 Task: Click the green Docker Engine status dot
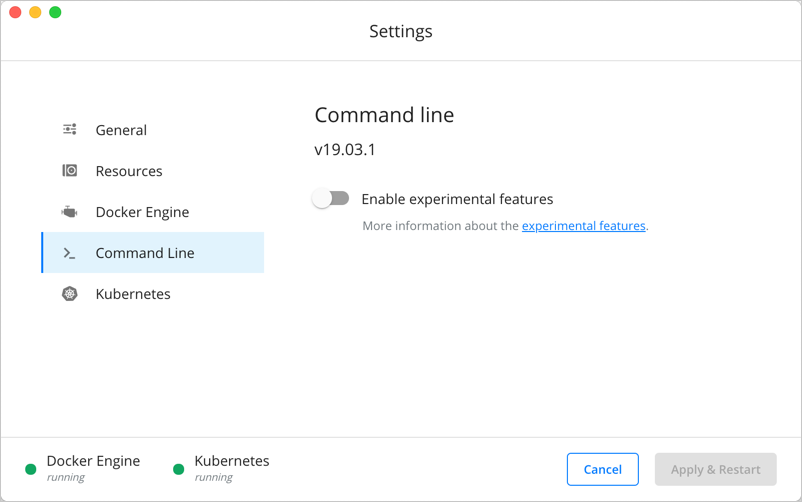(x=31, y=469)
